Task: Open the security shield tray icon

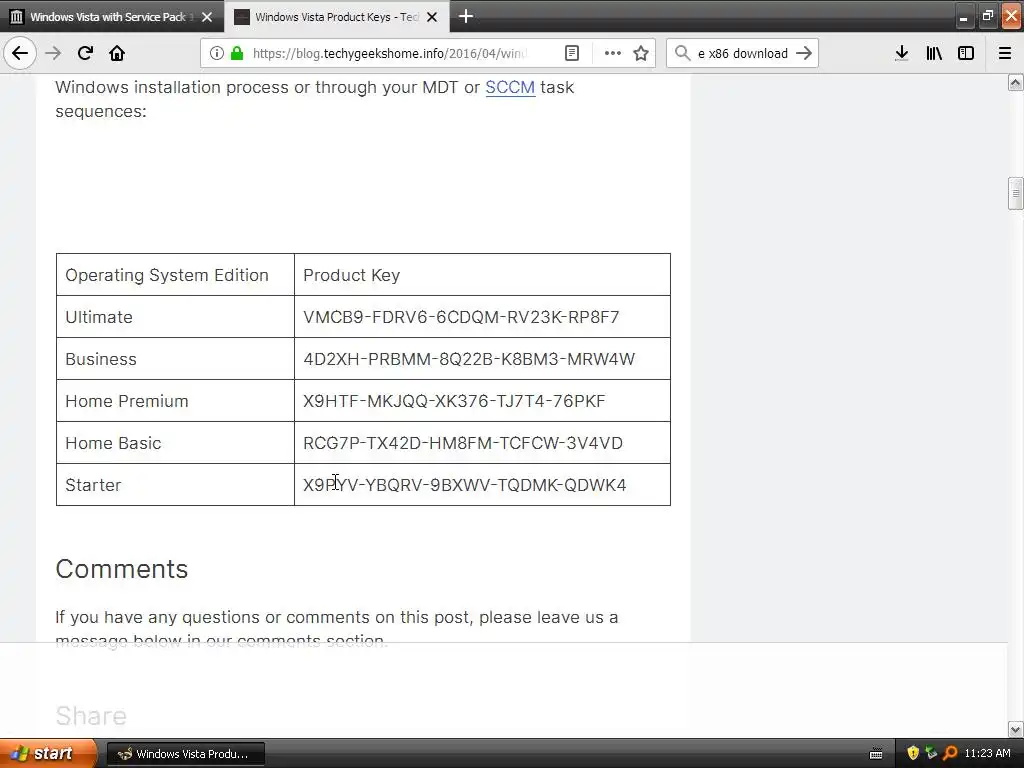Action: (x=912, y=753)
